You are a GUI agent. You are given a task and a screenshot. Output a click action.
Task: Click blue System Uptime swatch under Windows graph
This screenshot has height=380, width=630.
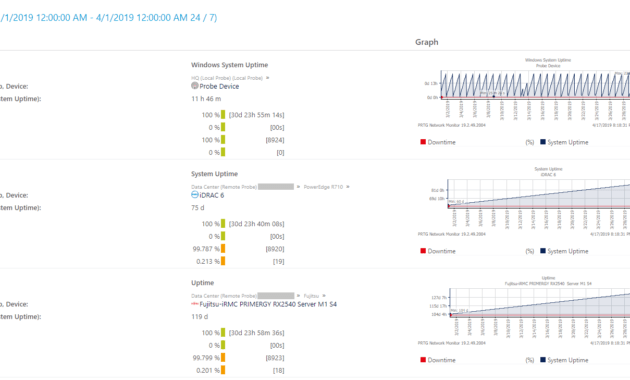543,142
